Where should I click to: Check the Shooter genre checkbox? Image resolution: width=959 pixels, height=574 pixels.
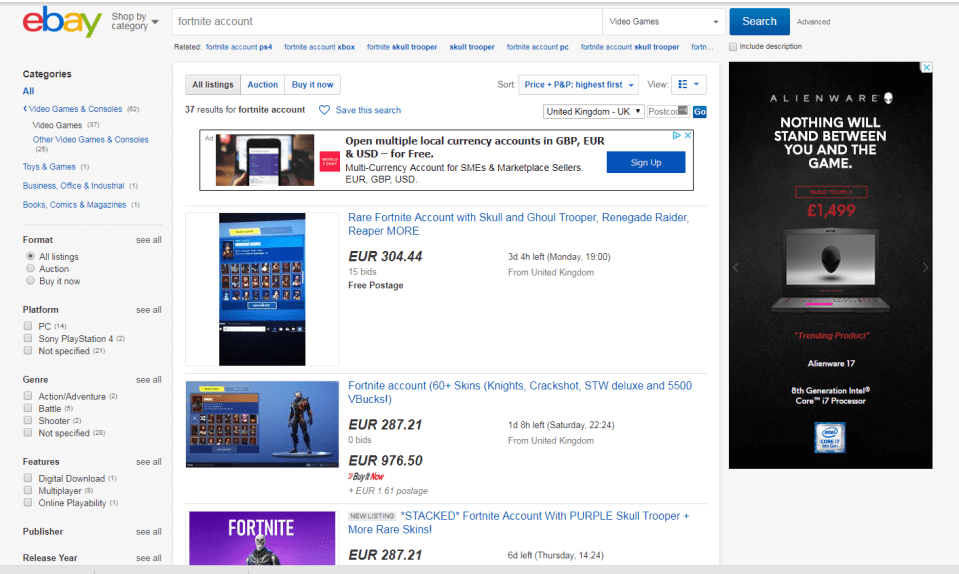[x=28, y=421]
